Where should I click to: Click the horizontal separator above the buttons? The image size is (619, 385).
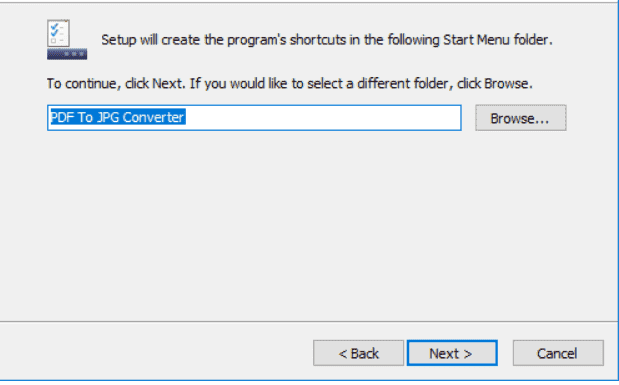[x=310, y=322]
